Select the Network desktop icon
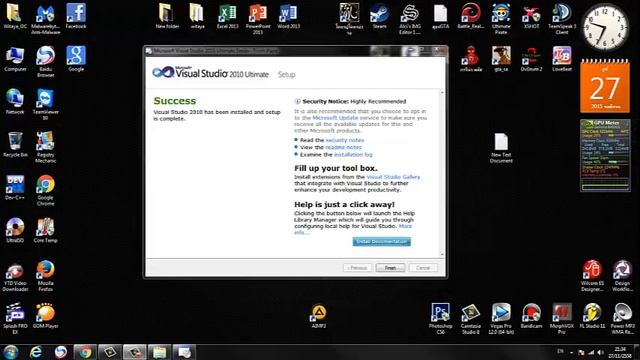 point(15,102)
